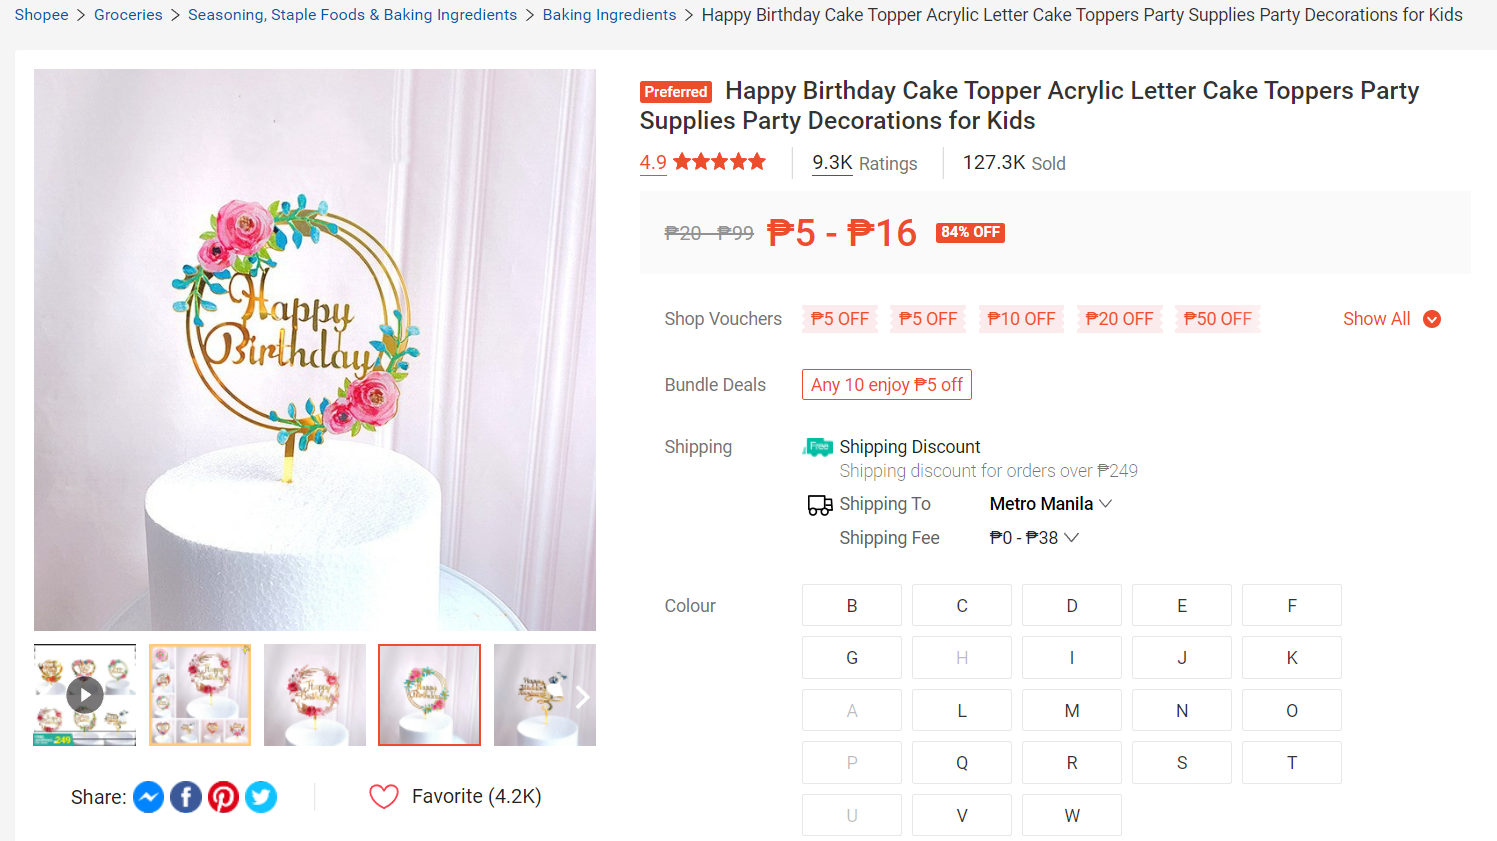The width and height of the screenshot is (1497, 841).
Task: Open the 9.3K Ratings link
Action: click(864, 163)
